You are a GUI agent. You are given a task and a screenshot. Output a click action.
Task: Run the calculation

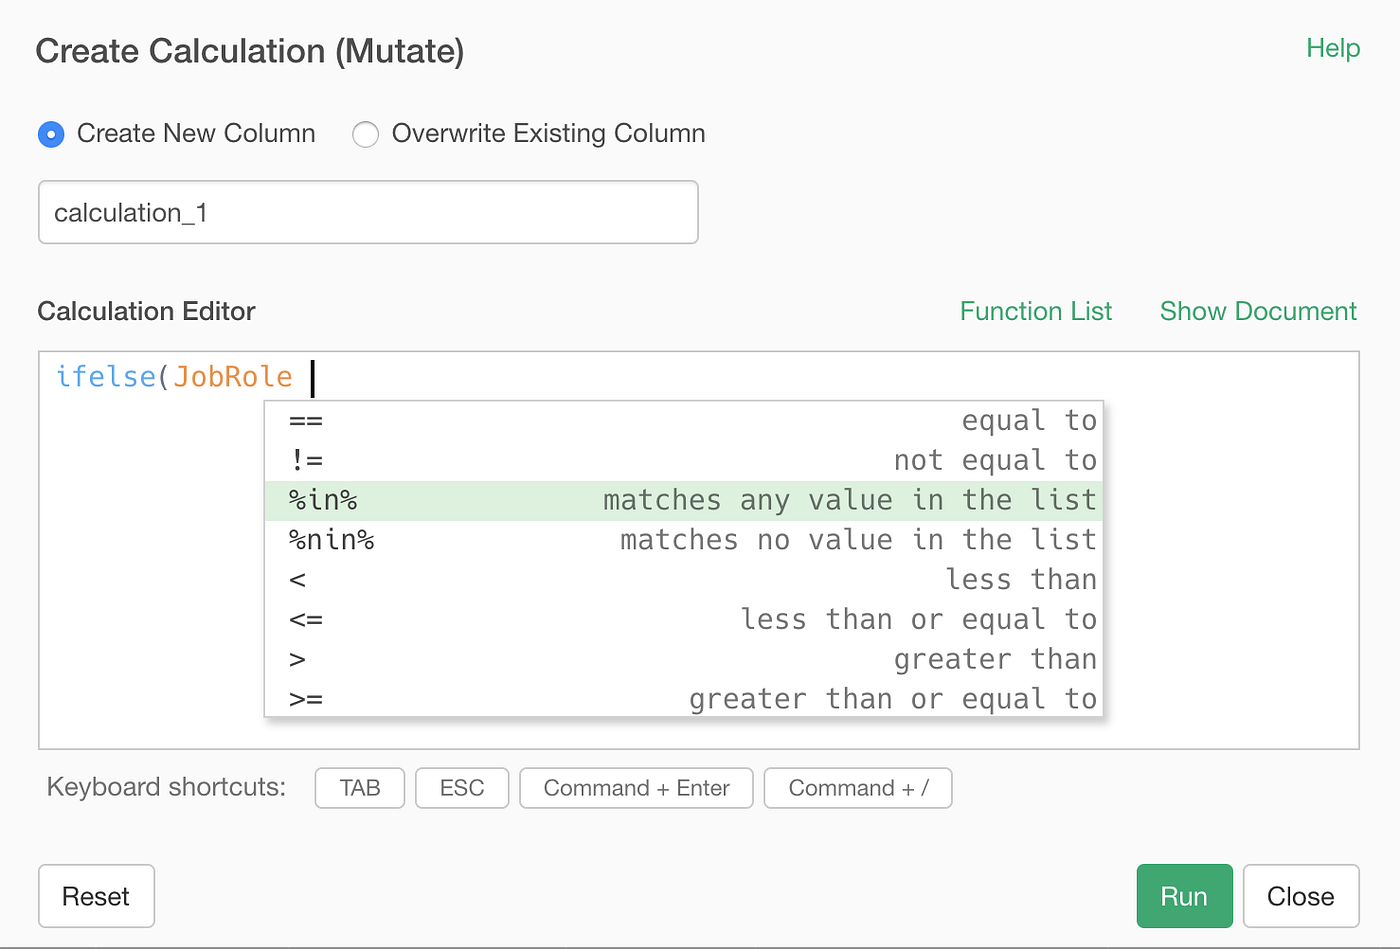1184,895
